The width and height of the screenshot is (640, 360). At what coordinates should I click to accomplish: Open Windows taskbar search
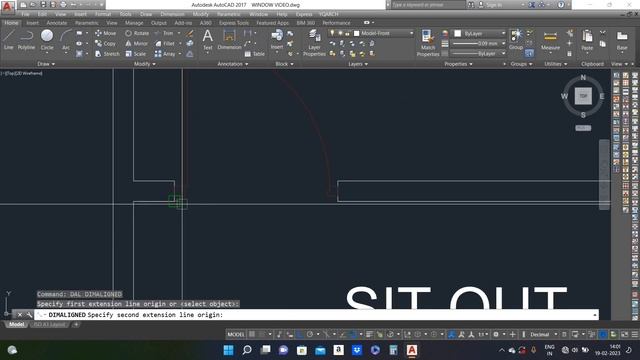pyautogui.click(x=247, y=350)
